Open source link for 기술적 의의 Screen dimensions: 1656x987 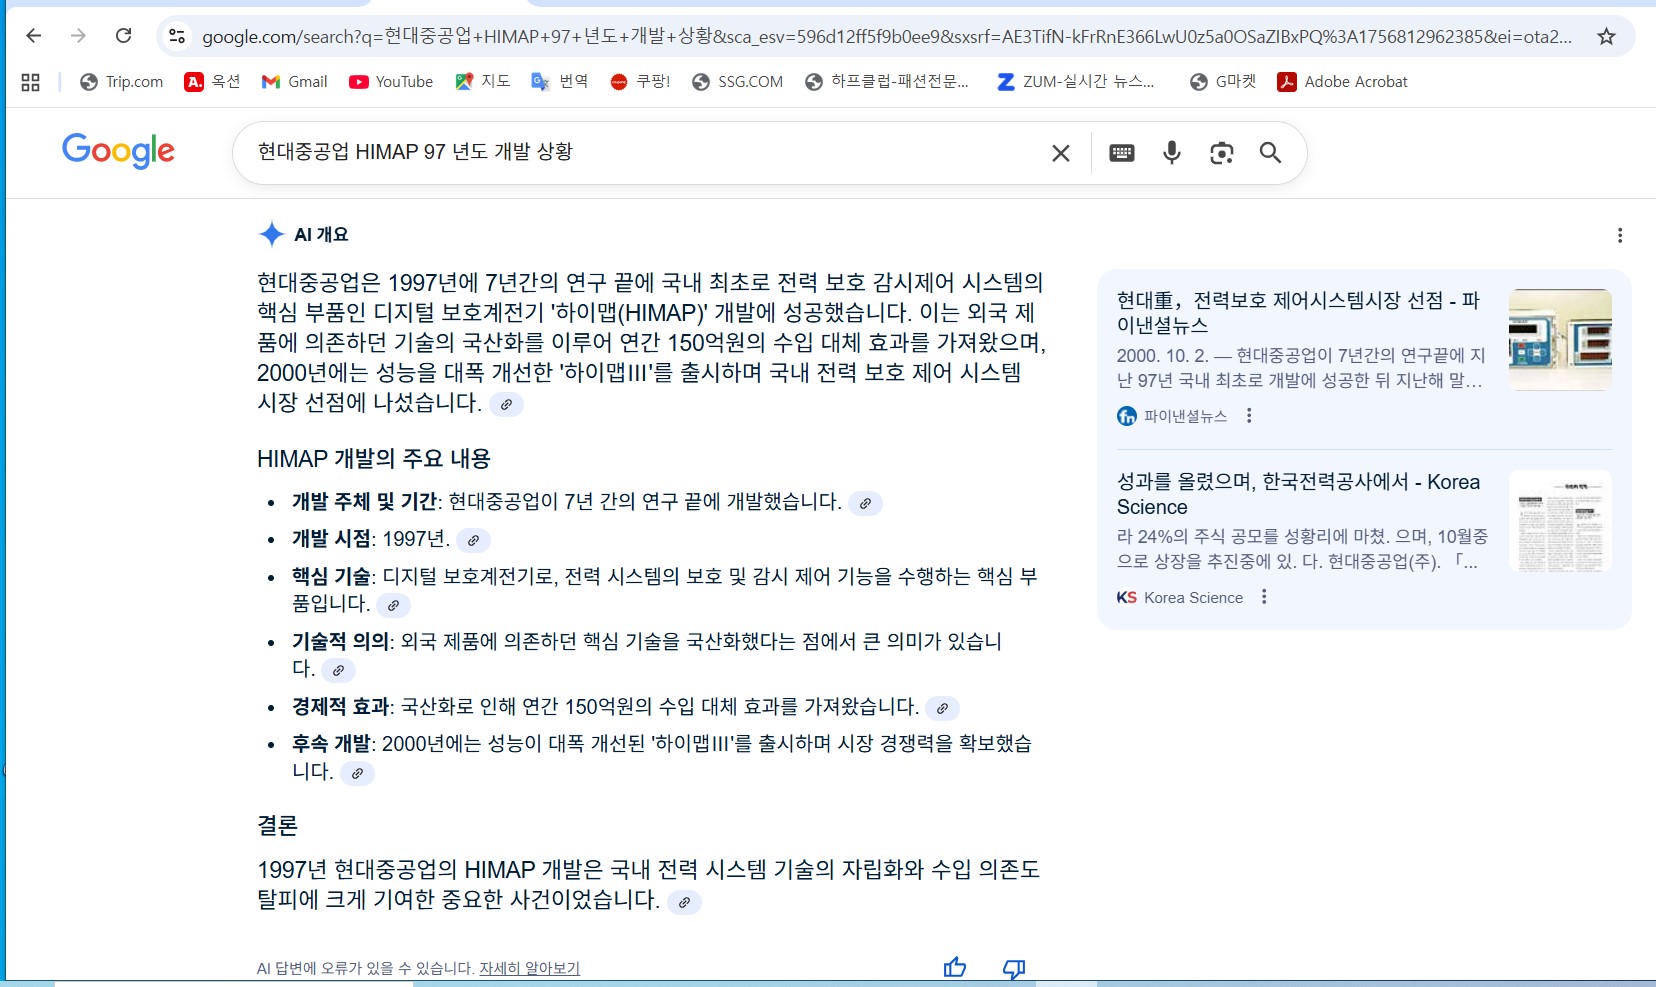(x=339, y=670)
